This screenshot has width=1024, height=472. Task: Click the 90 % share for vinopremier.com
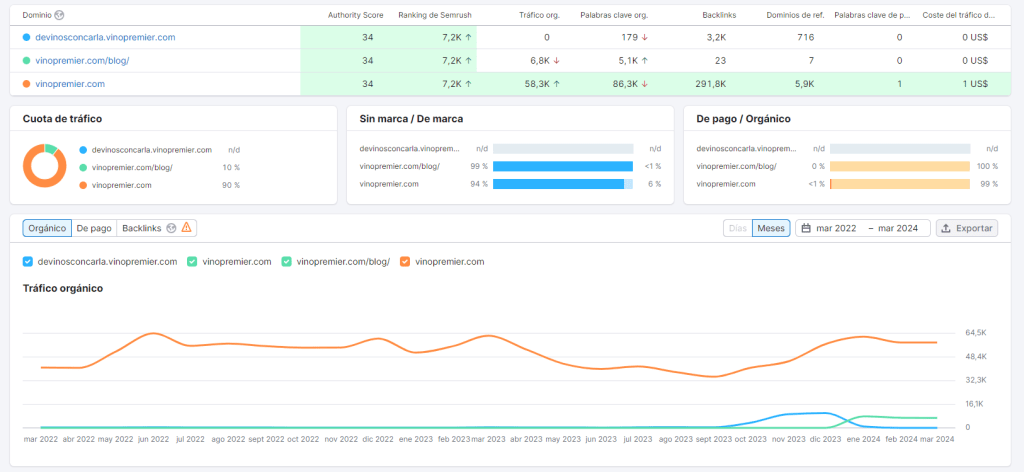click(x=231, y=185)
